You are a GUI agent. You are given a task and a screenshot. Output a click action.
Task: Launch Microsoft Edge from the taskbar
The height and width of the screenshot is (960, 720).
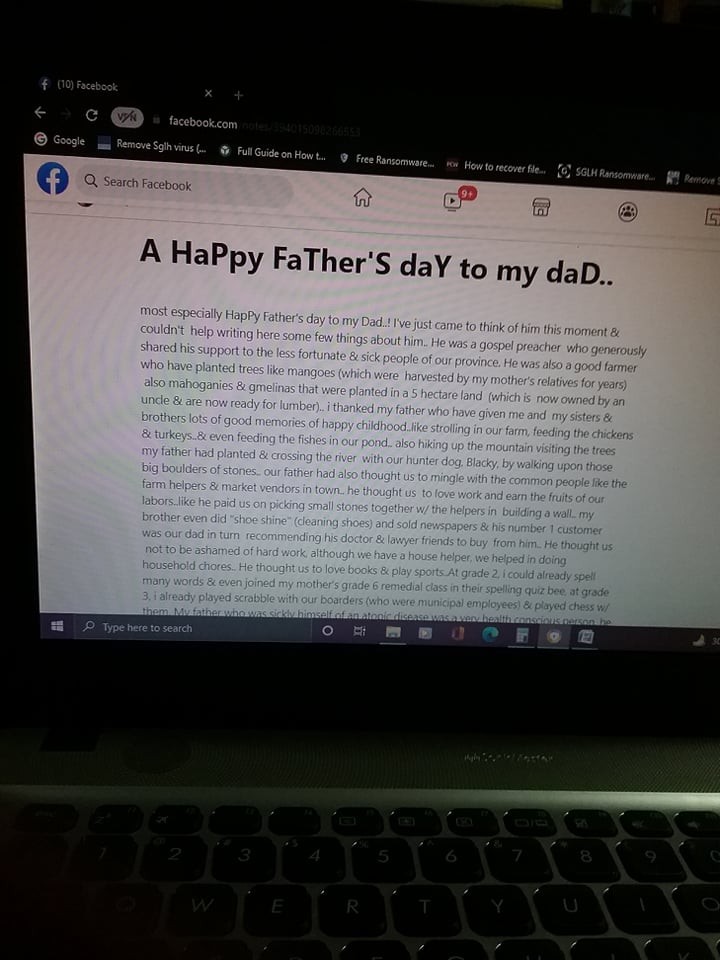490,635
